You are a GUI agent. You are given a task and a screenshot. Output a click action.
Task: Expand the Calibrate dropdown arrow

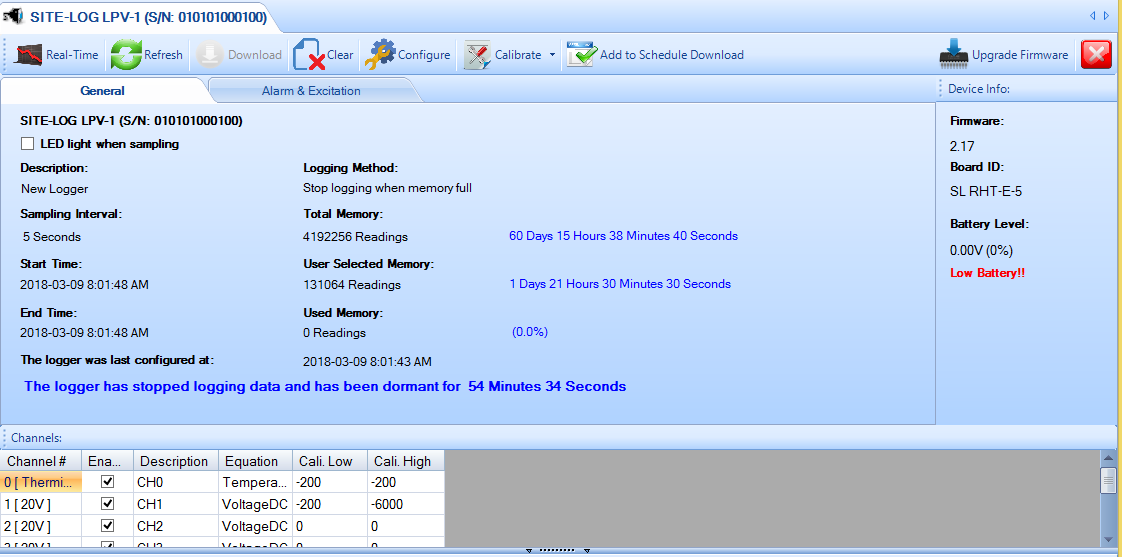(x=552, y=55)
